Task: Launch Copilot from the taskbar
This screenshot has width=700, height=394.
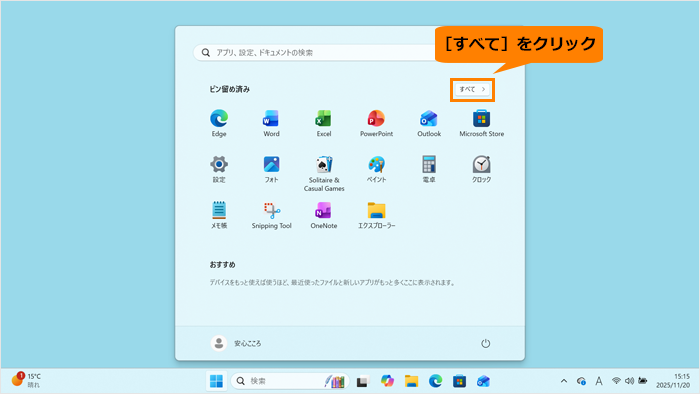Action: coord(387,381)
